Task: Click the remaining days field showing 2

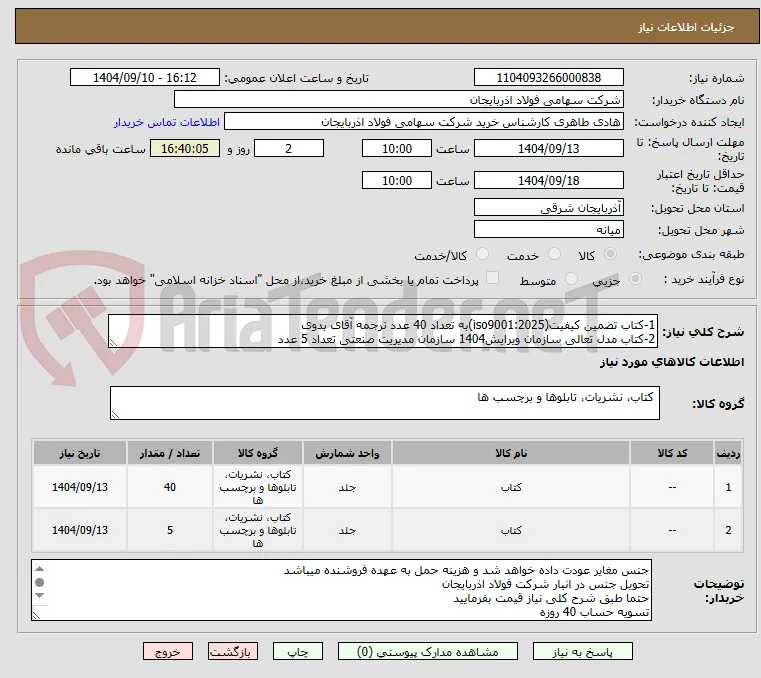Action: coord(289,149)
